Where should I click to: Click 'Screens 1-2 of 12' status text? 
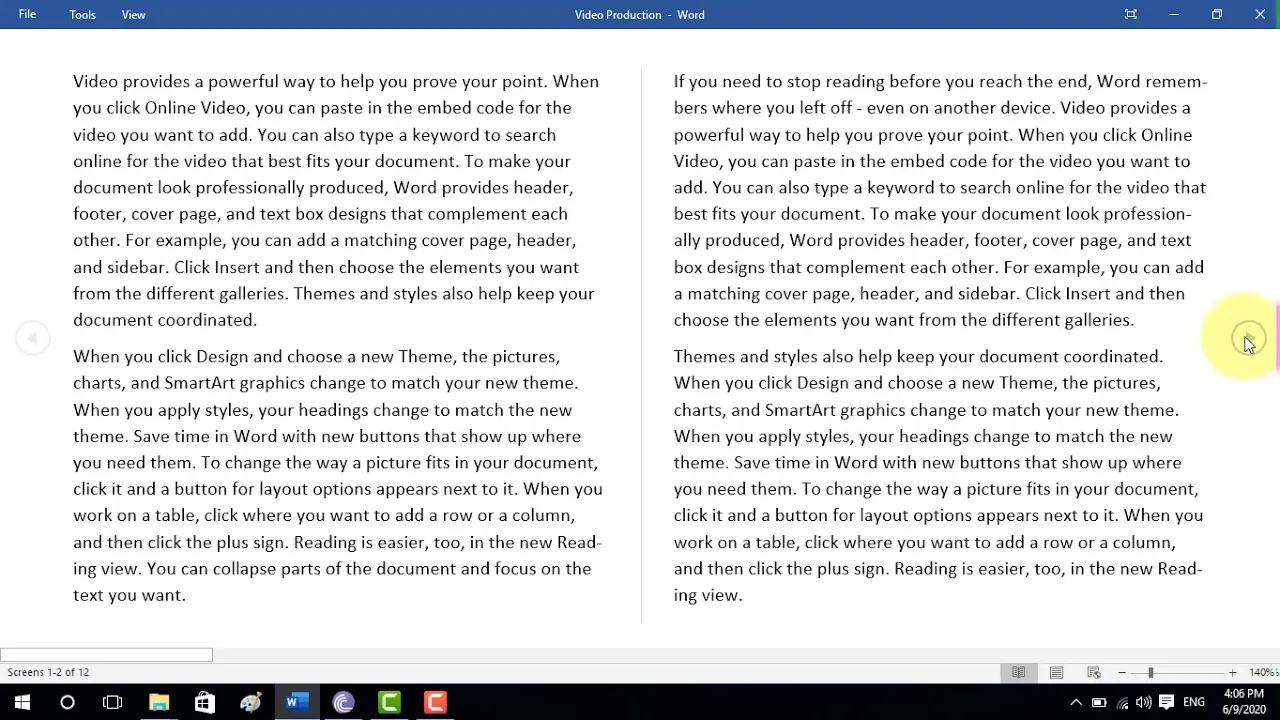pyautogui.click(x=48, y=672)
